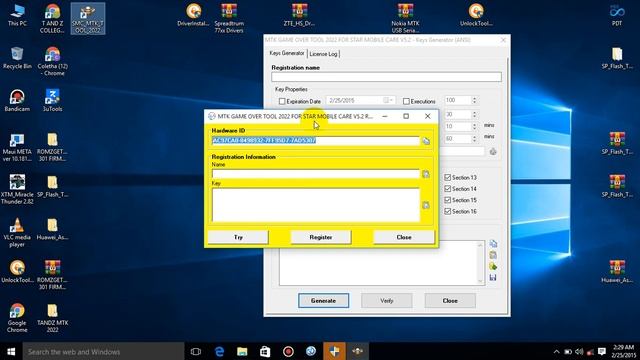Copy the Hardware ID using its copy icon
This screenshot has width=640, height=360.
click(426, 141)
